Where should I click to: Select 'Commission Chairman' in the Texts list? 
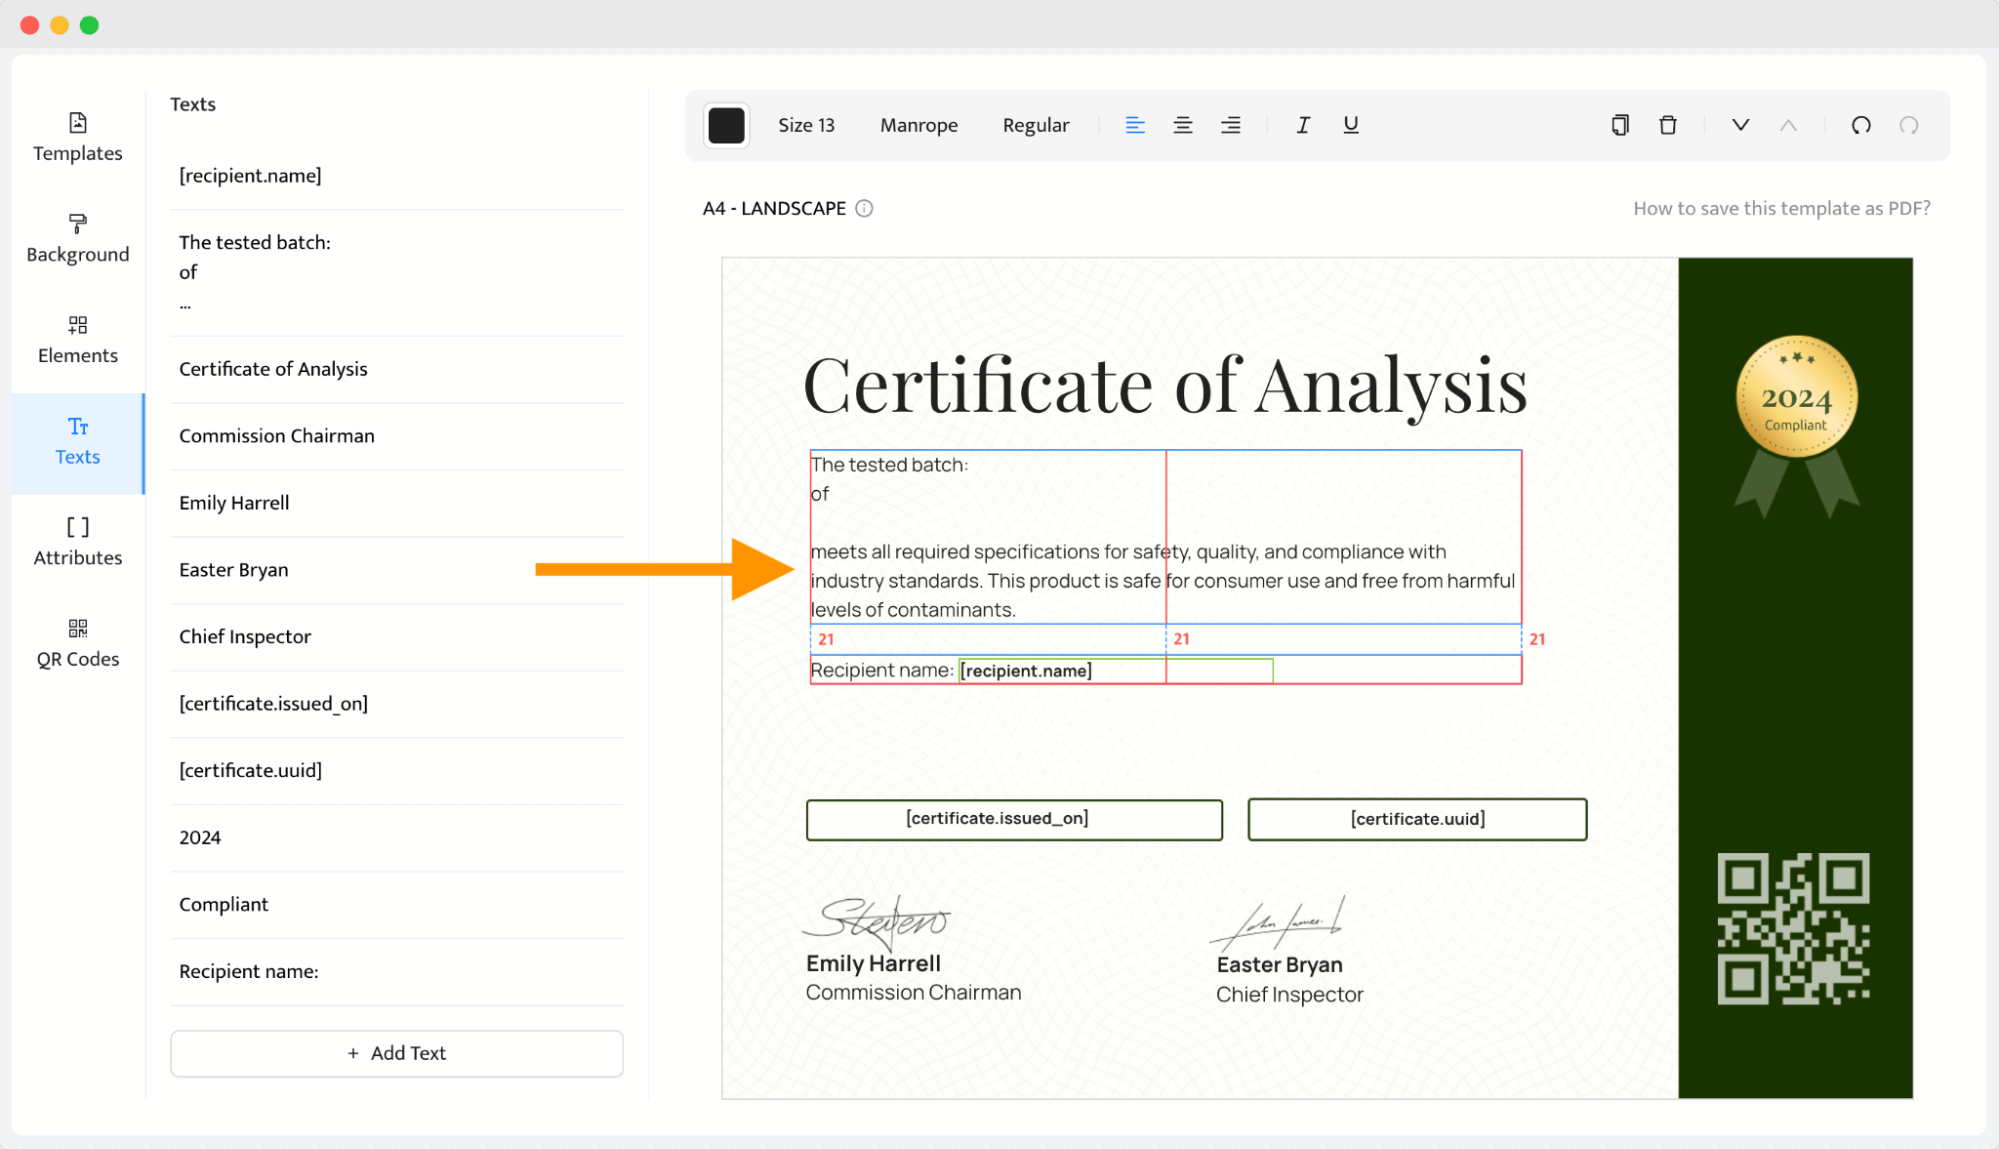pos(397,436)
